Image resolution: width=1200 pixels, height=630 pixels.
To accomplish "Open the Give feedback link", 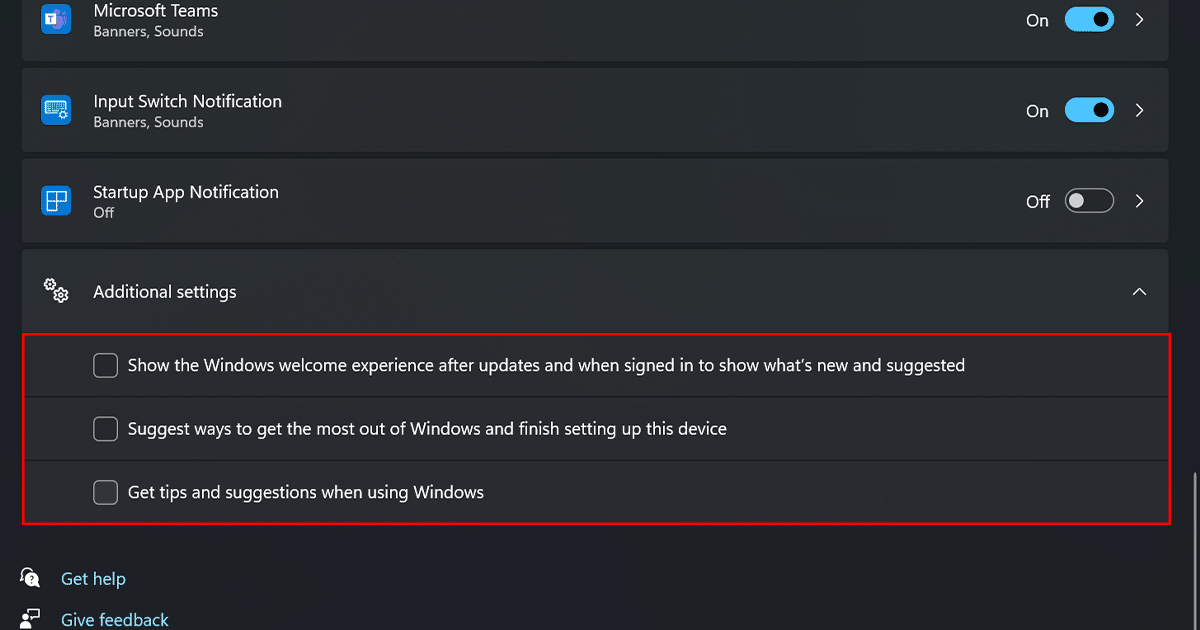I will coord(115,620).
